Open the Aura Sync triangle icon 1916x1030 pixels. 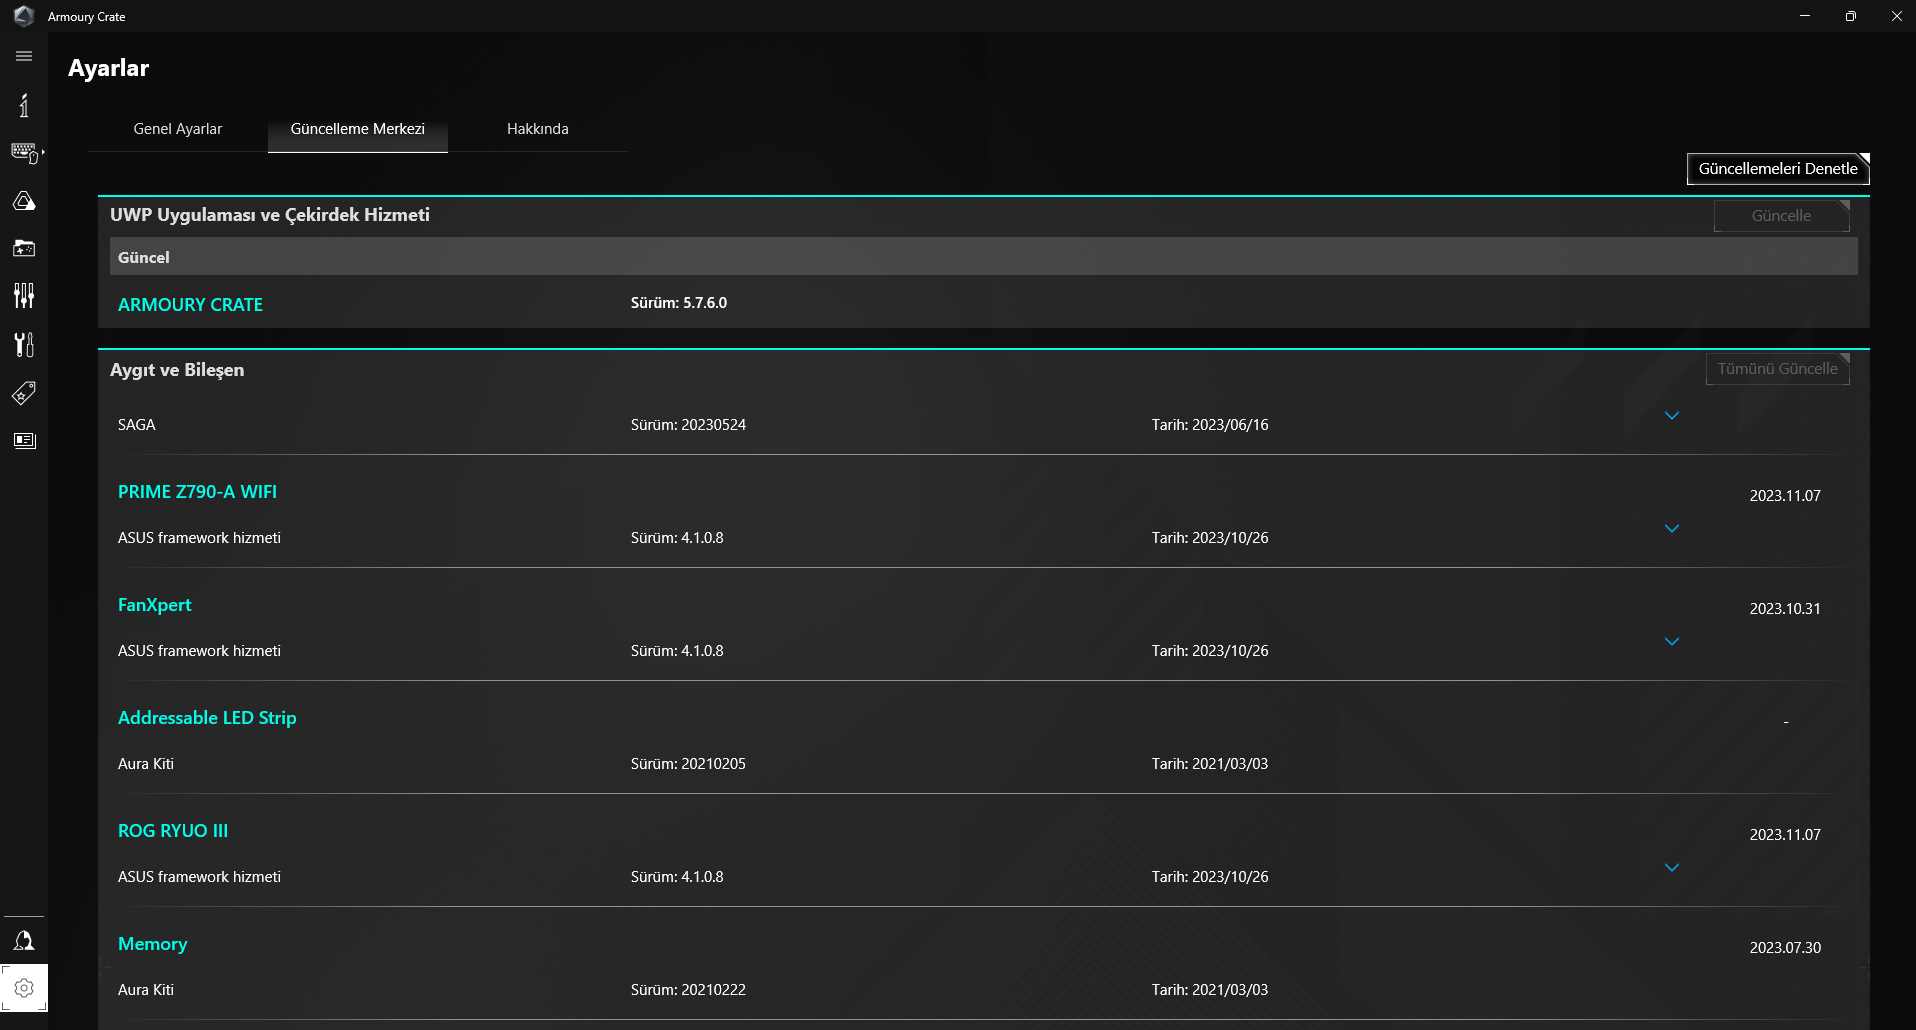(24, 201)
